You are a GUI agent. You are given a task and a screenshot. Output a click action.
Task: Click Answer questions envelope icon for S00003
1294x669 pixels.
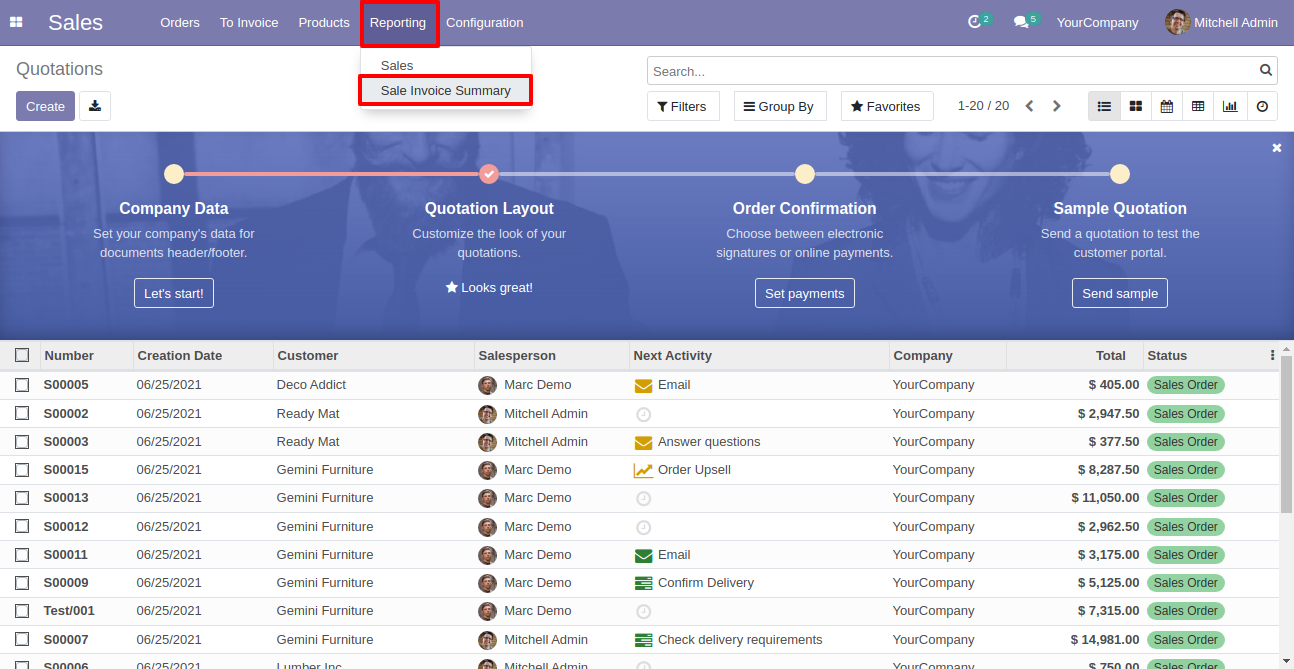pos(643,442)
